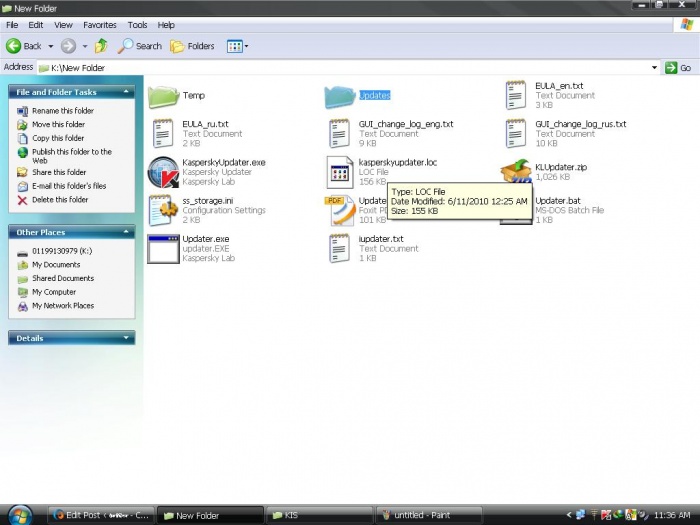Collapse the Other Places panel
The height and width of the screenshot is (525, 700).
126,232
